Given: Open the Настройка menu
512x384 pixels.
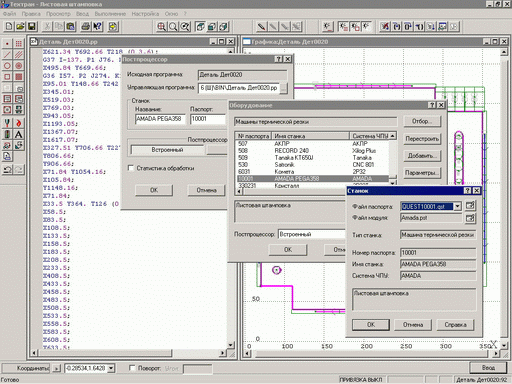Looking at the screenshot, I should 145,14.
